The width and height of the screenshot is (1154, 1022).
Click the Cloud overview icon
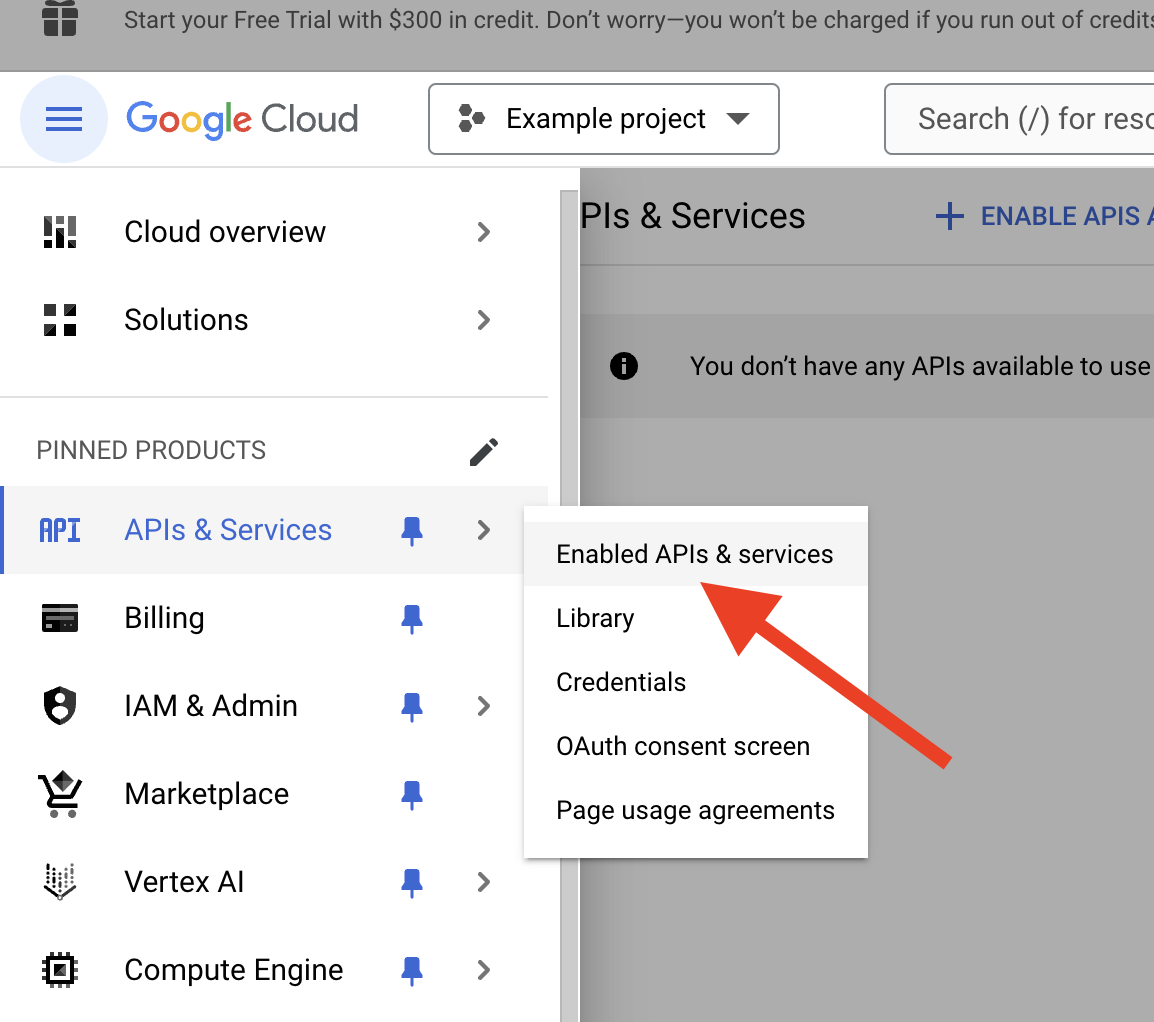[60, 232]
